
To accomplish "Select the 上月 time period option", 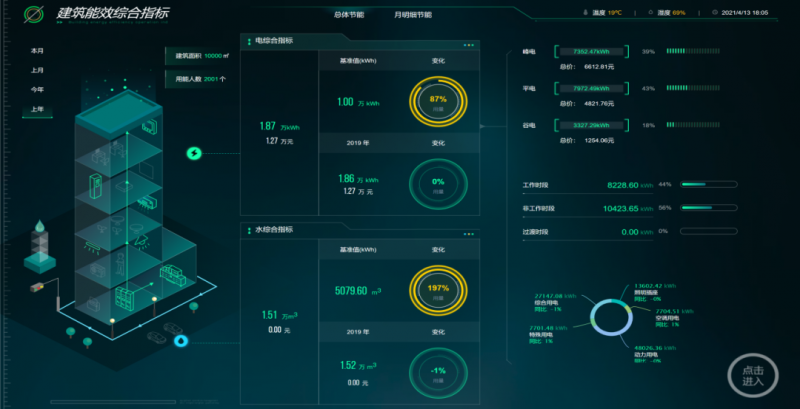I will click(x=37, y=70).
